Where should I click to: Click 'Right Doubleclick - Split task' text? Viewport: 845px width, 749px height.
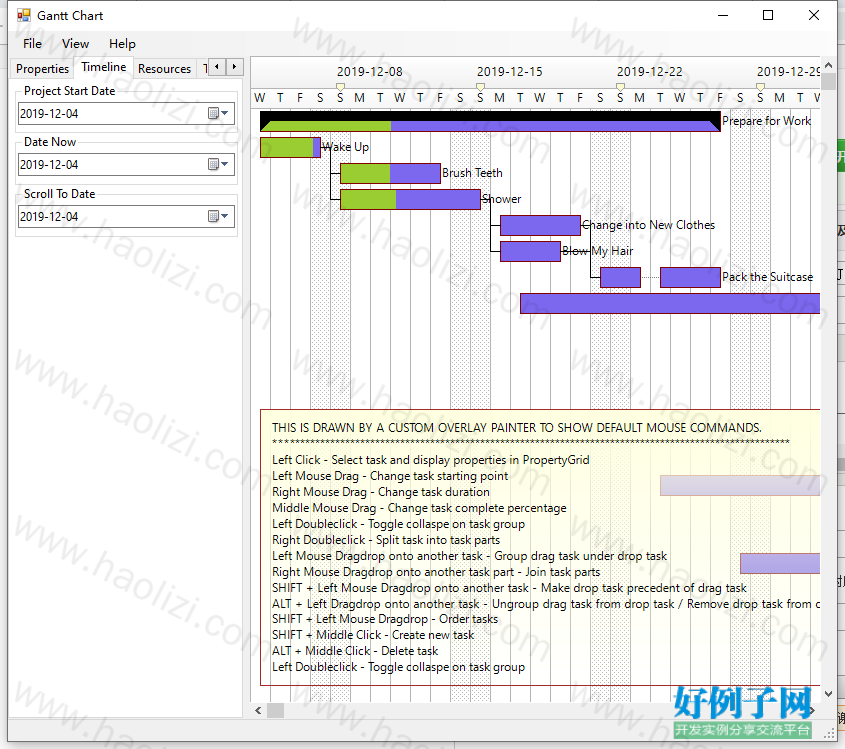click(x=386, y=540)
